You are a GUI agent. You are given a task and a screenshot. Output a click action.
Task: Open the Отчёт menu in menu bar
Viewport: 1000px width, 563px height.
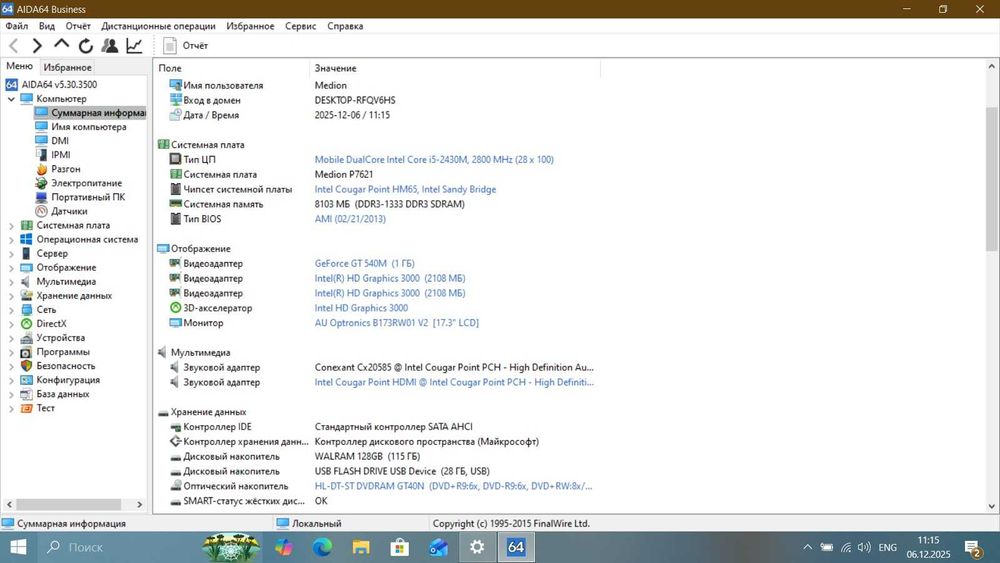point(78,26)
